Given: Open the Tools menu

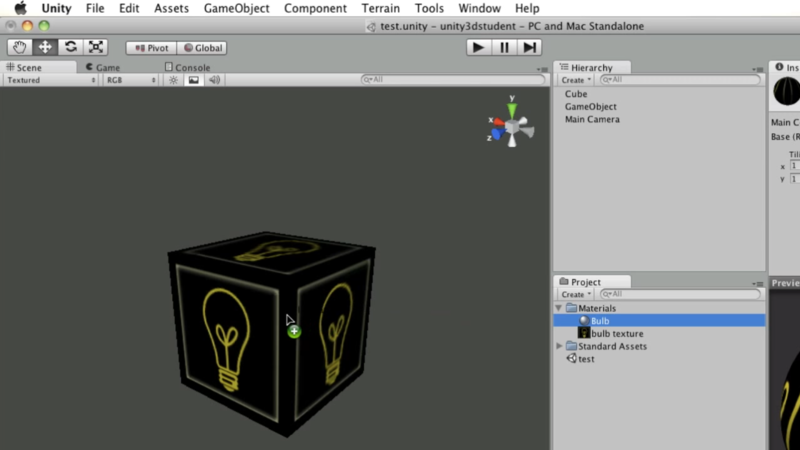Looking at the screenshot, I should (429, 8).
